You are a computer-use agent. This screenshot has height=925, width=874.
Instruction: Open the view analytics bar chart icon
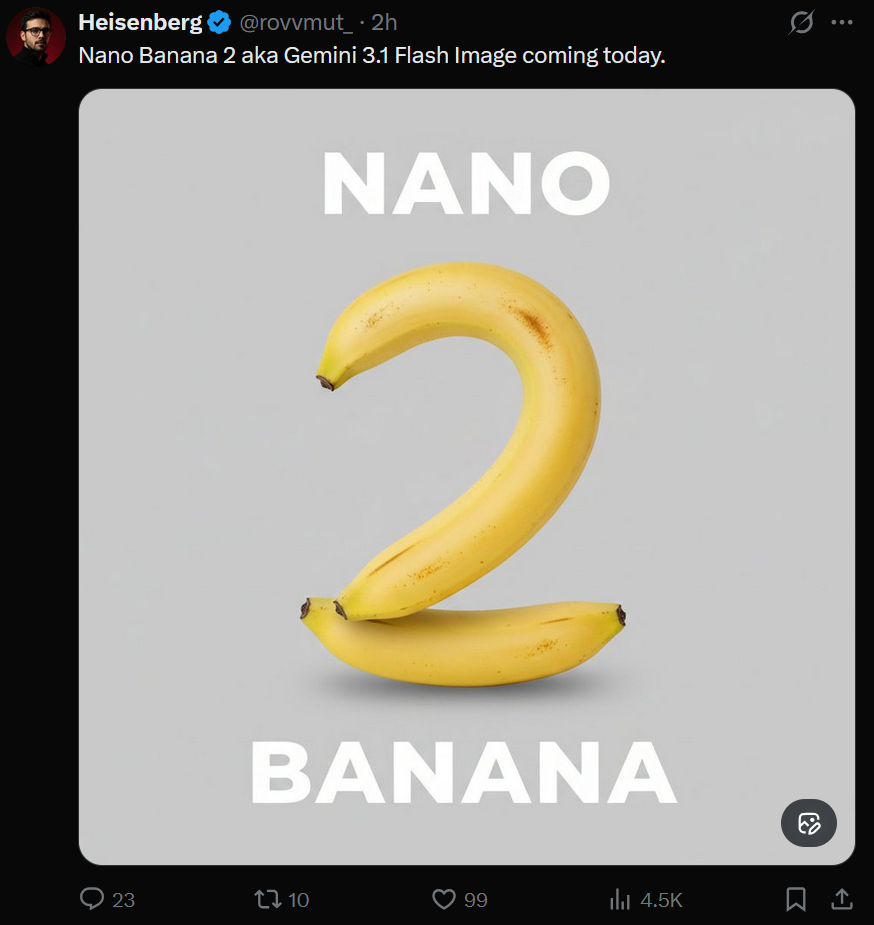pyautogui.click(x=620, y=900)
